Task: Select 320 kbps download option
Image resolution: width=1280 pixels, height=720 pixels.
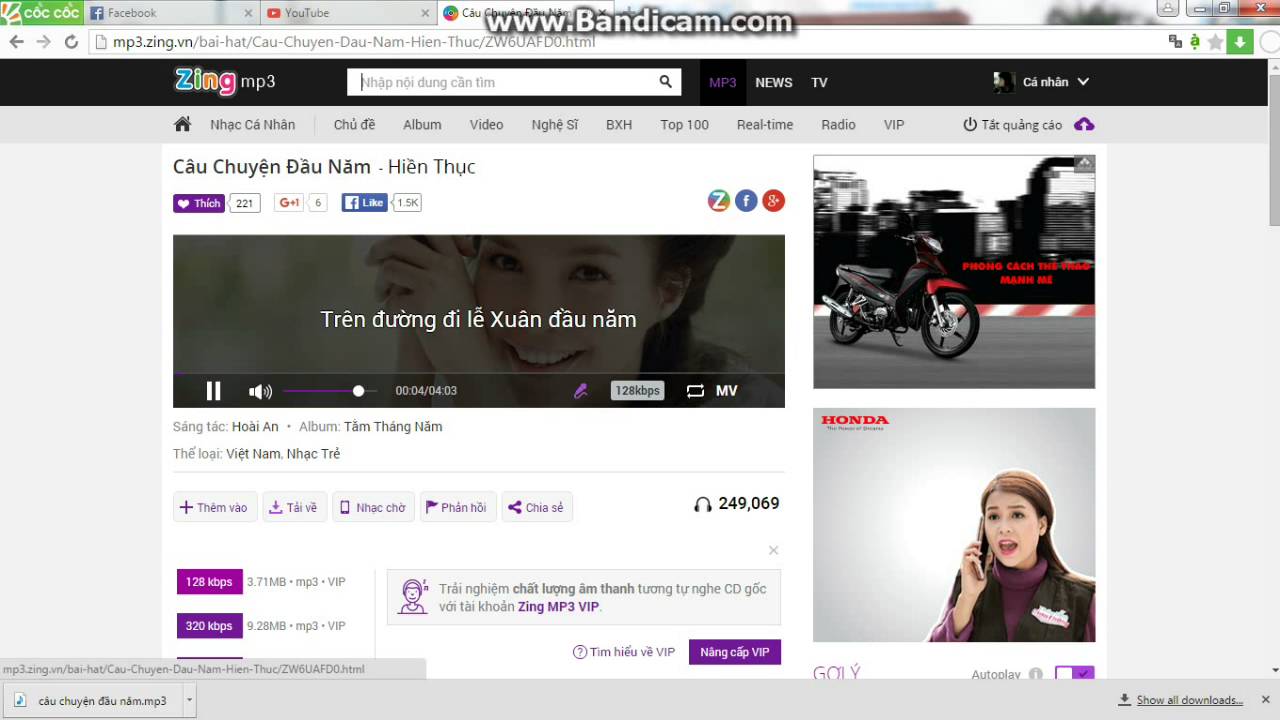Action: point(209,626)
